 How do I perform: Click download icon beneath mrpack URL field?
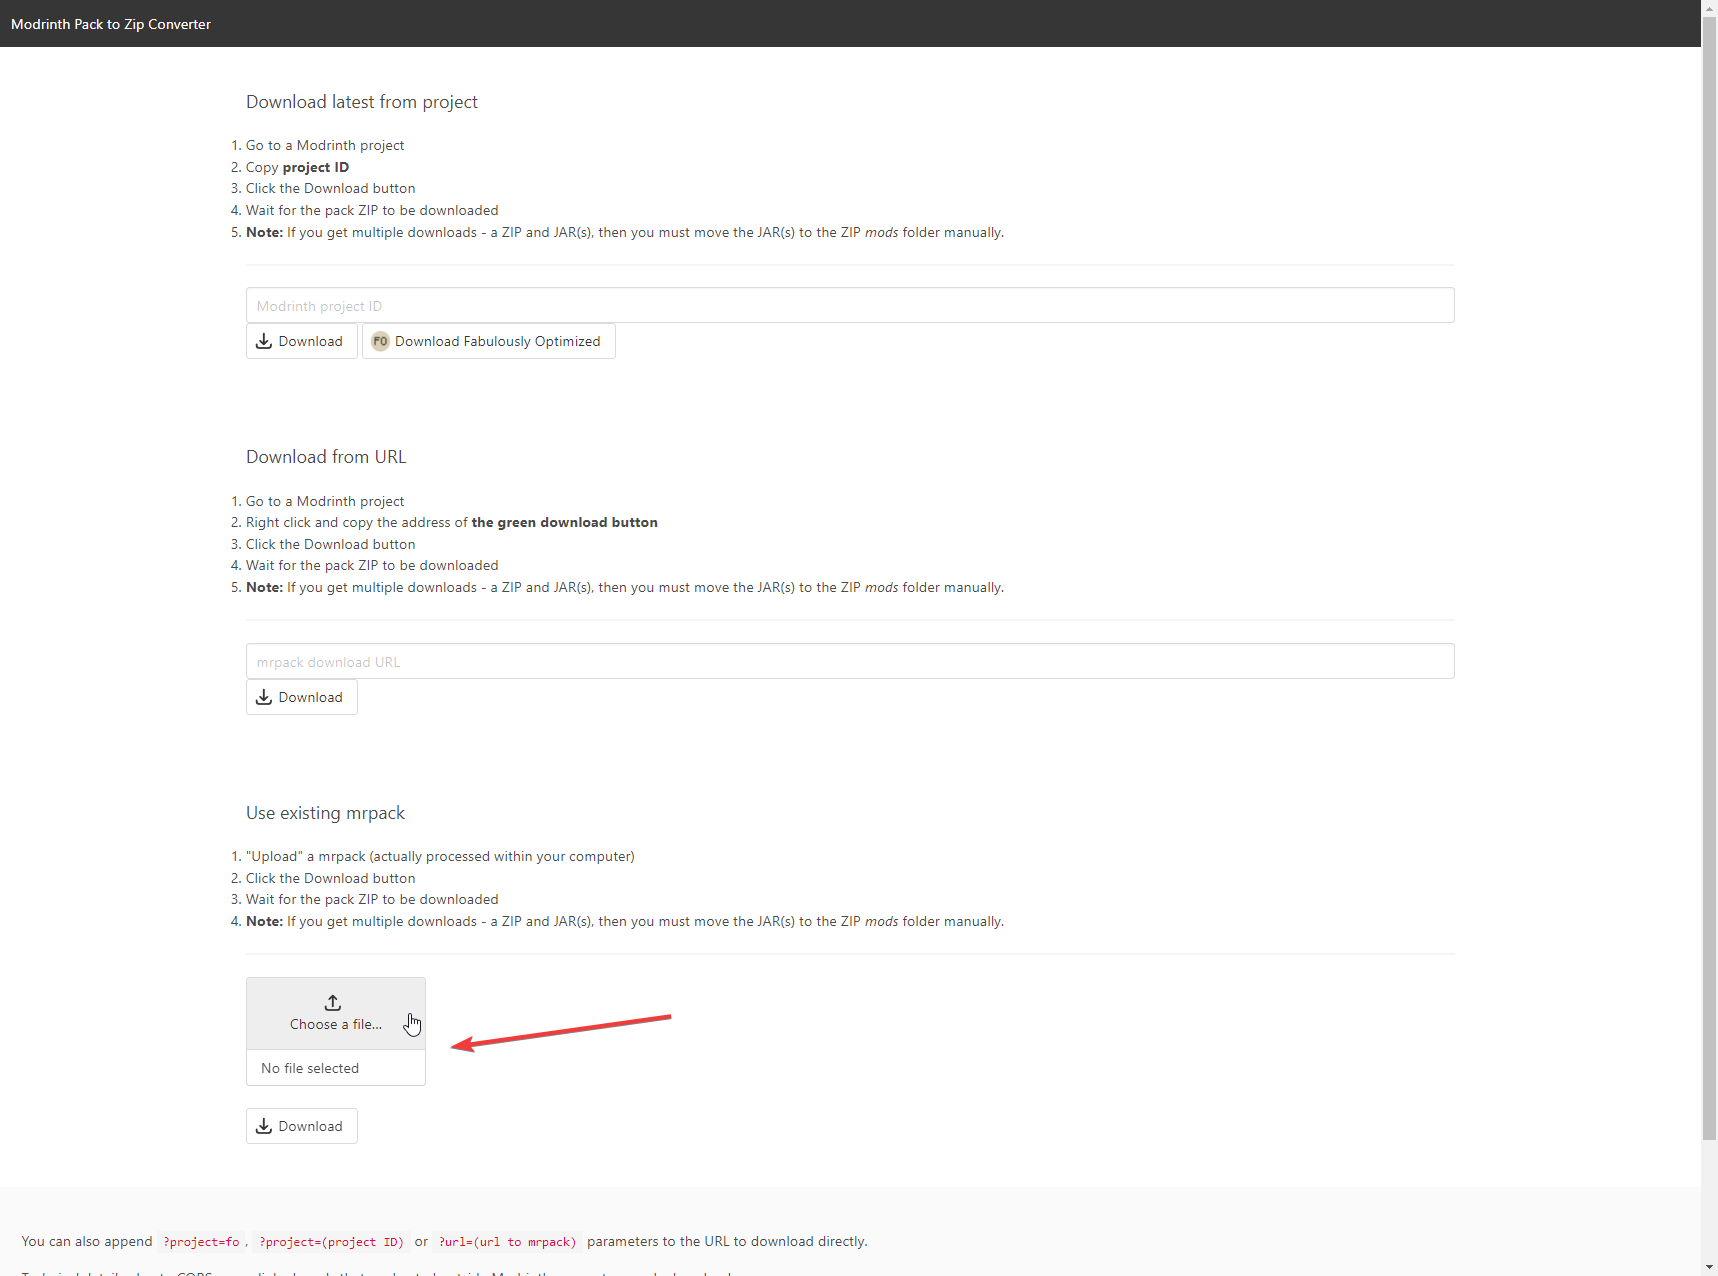point(264,697)
